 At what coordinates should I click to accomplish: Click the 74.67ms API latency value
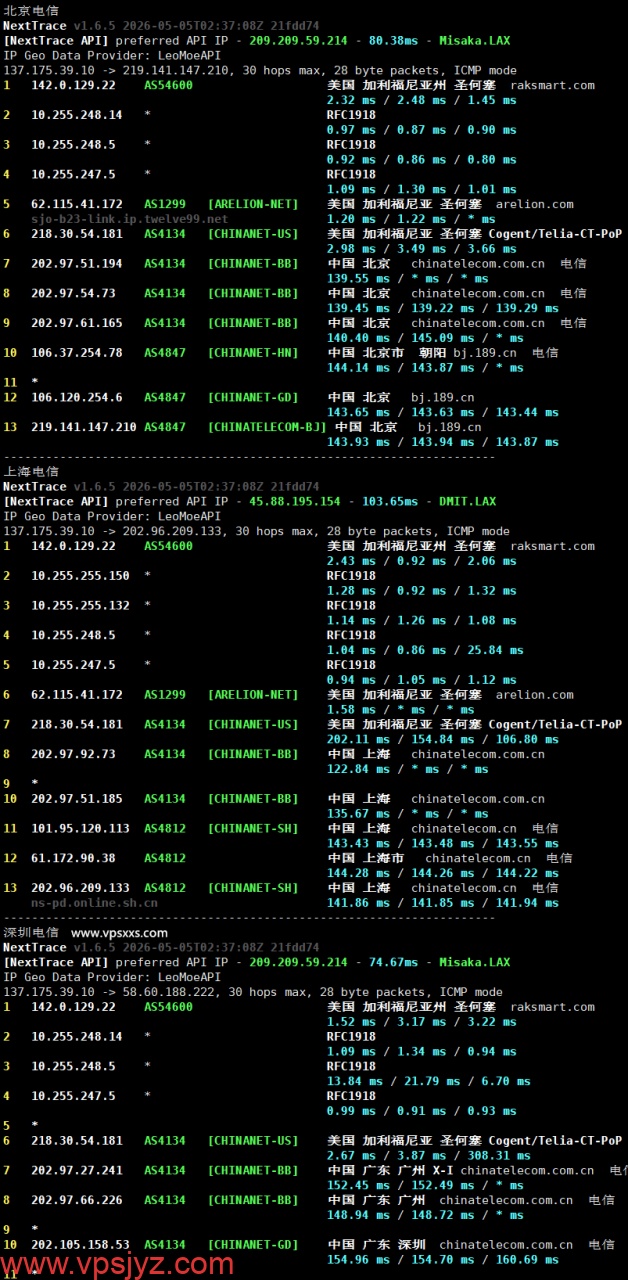tap(393, 962)
